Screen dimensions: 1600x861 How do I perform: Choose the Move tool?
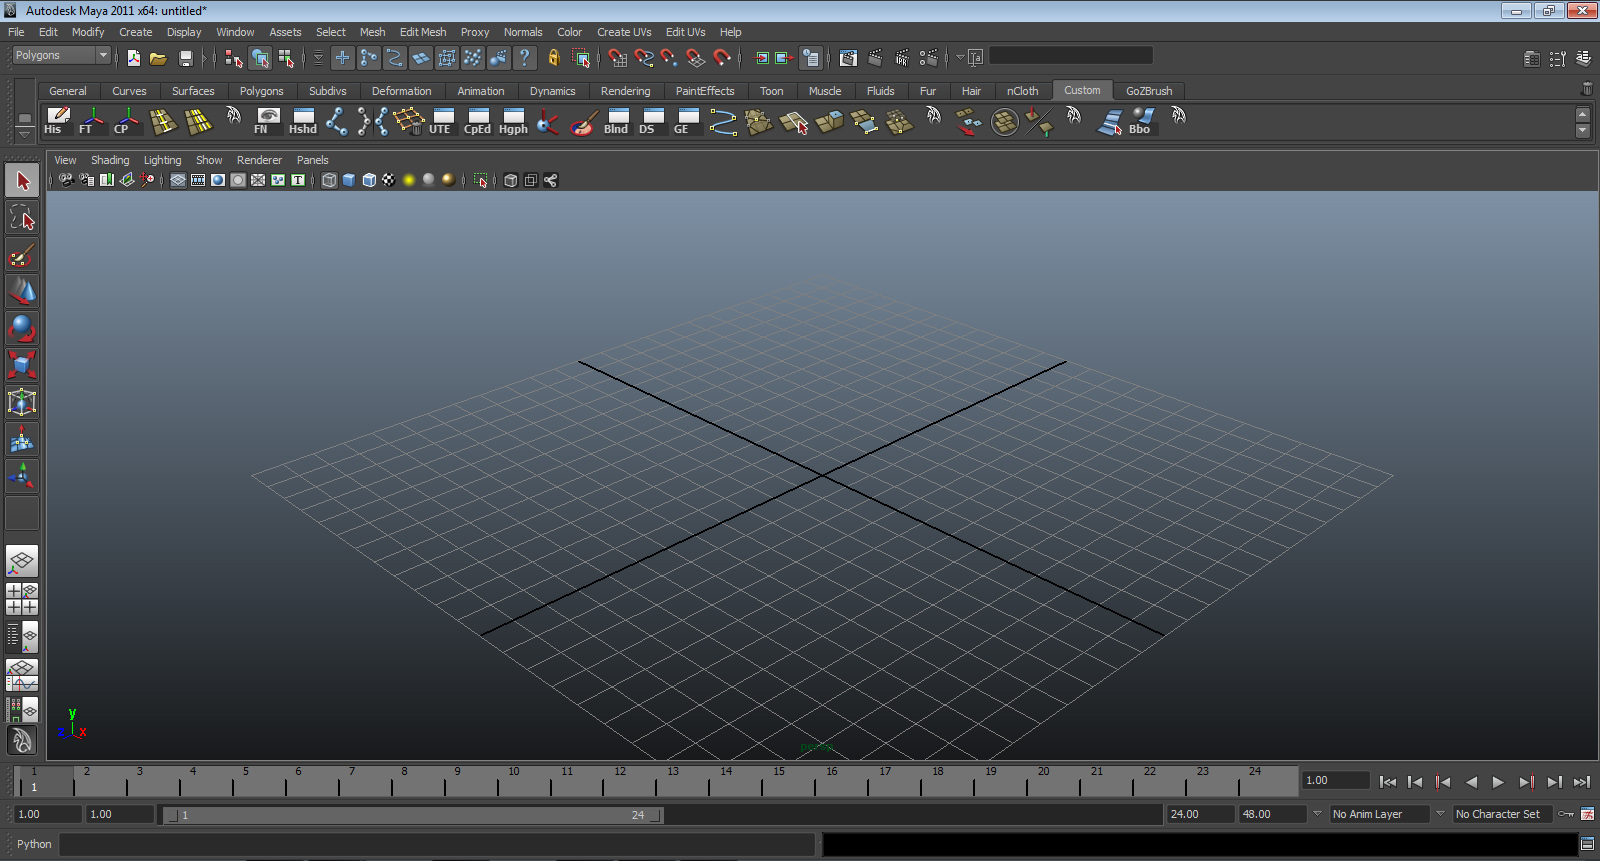[22, 291]
